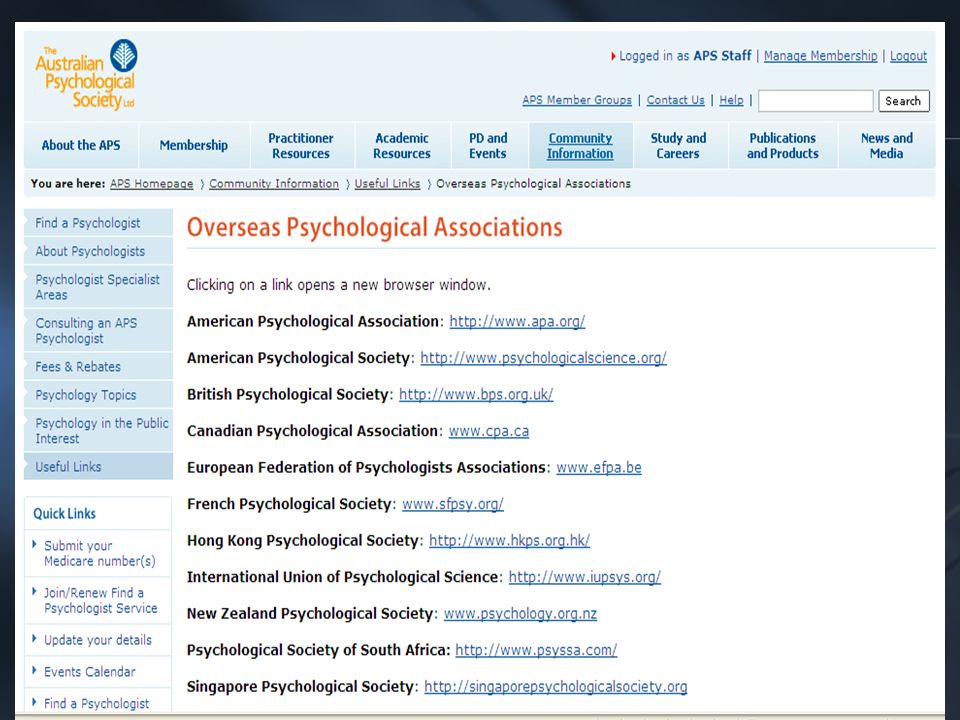The width and height of the screenshot is (960, 720).
Task: Click 'Logged in as APS Staff' text
Action: [x=685, y=56]
